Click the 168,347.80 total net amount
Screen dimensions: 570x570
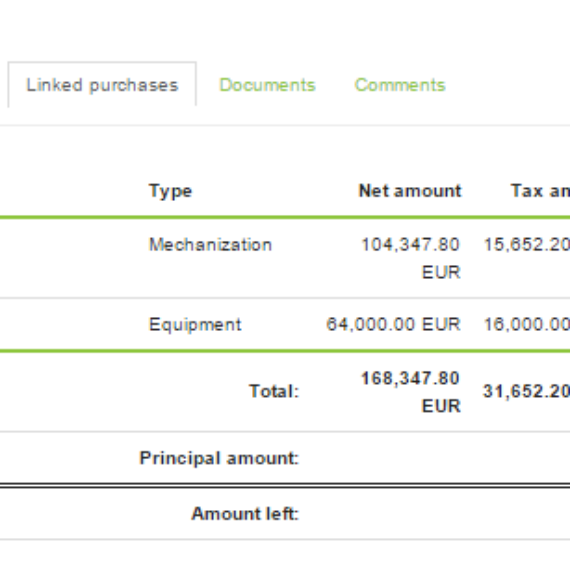411,392
